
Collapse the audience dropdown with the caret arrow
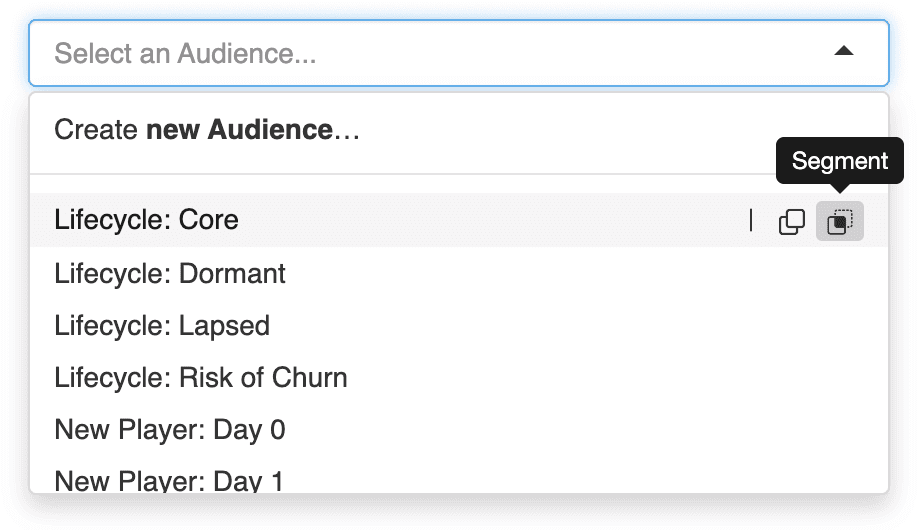tap(844, 51)
